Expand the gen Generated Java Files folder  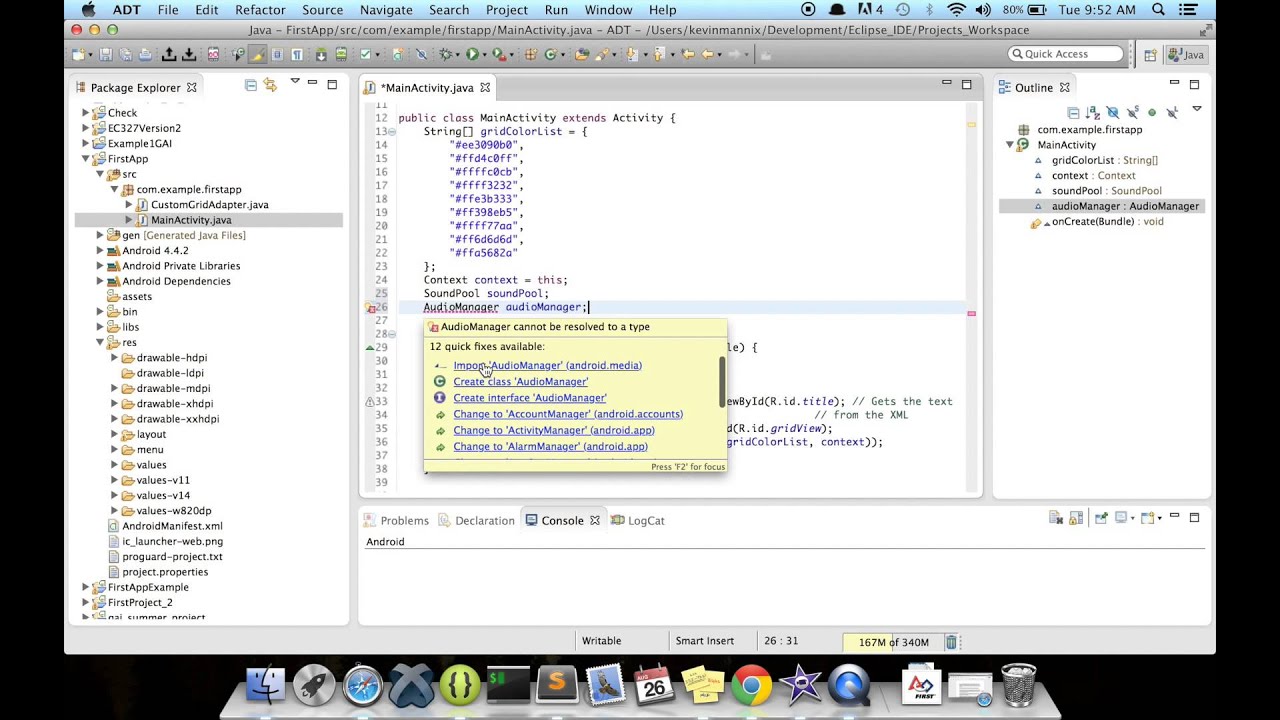coord(100,235)
